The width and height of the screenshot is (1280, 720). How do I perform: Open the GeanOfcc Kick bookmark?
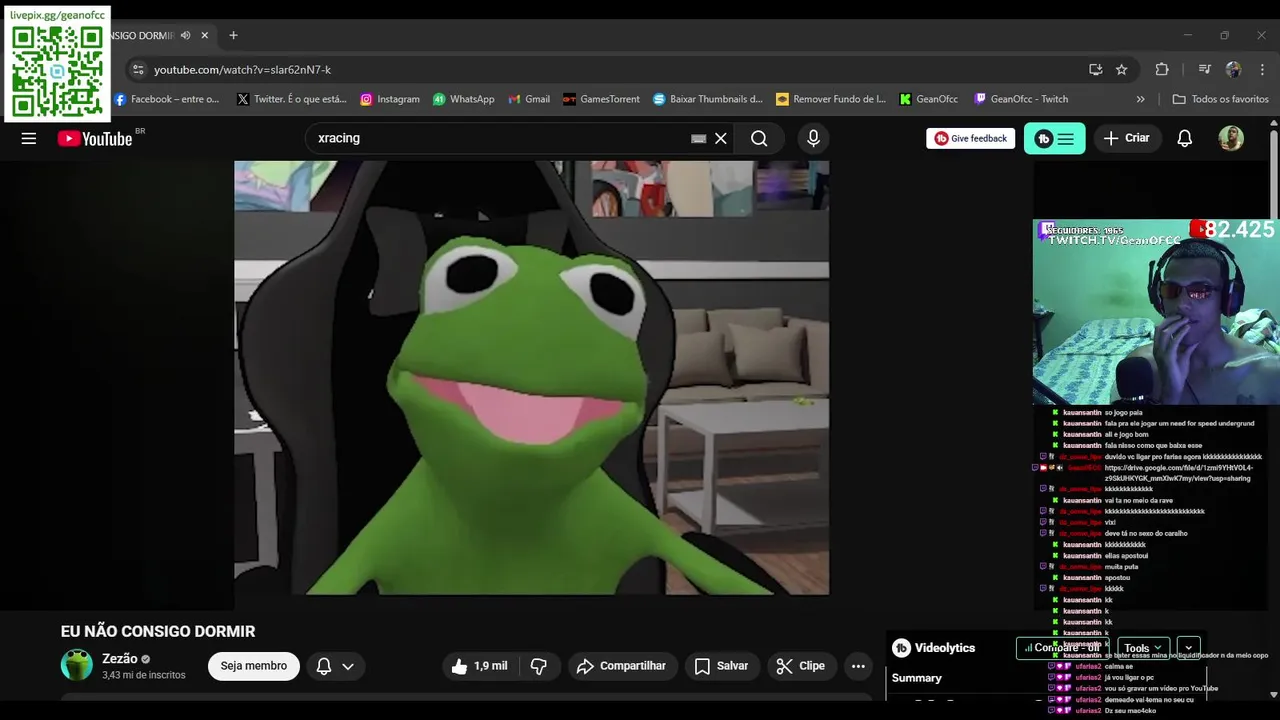[929, 99]
